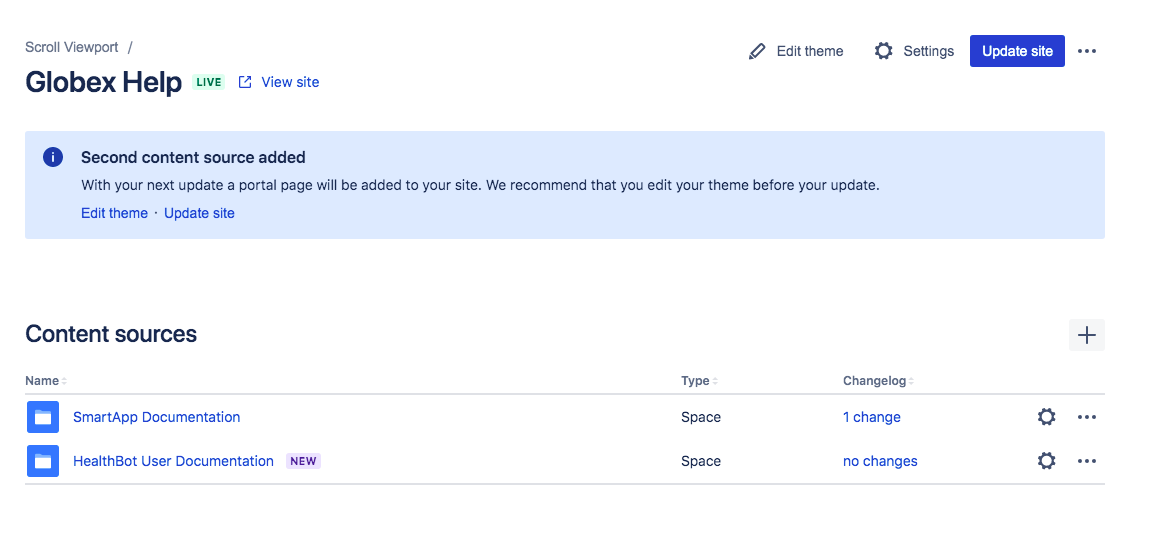The height and width of the screenshot is (552, 1152).
Task: Go to Scroll Viewport breadcrumb
Action: (72, 47)
